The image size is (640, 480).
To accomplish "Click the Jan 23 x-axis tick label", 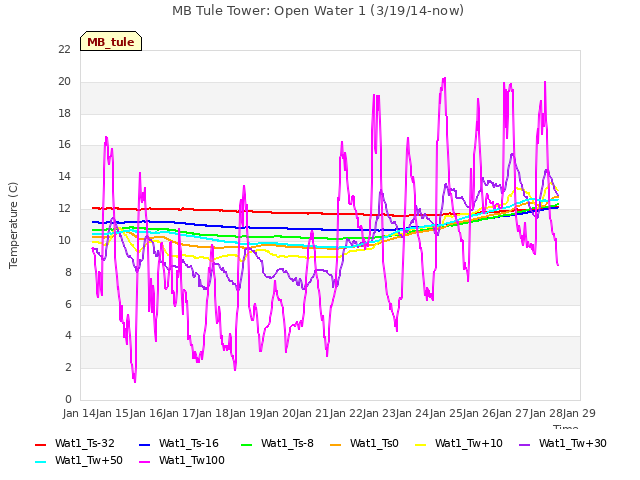I will point(379,413).
